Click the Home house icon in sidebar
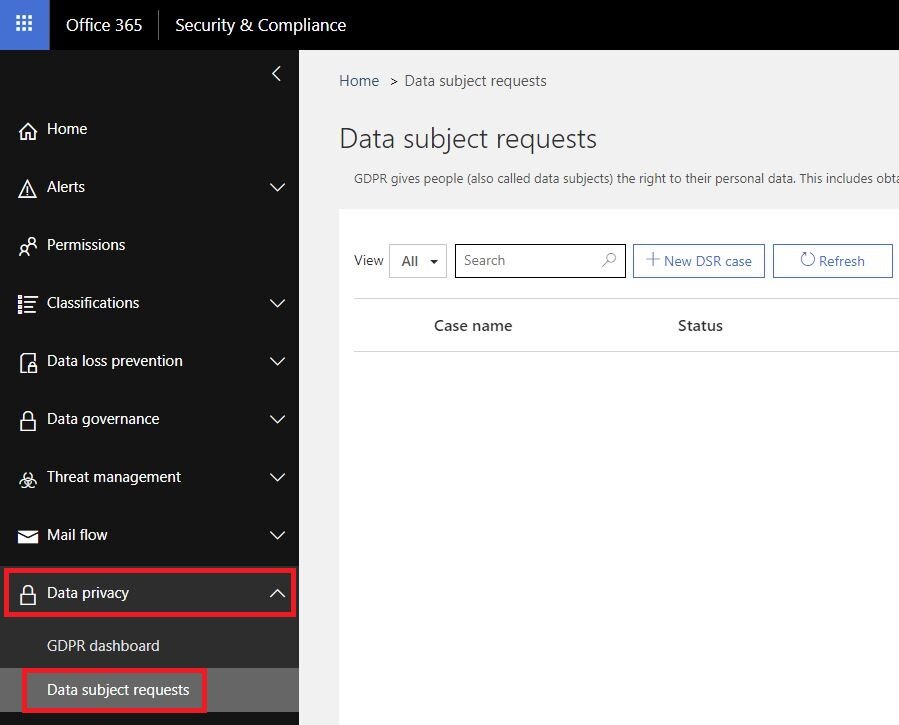The image size is (899, 725). 28,131
